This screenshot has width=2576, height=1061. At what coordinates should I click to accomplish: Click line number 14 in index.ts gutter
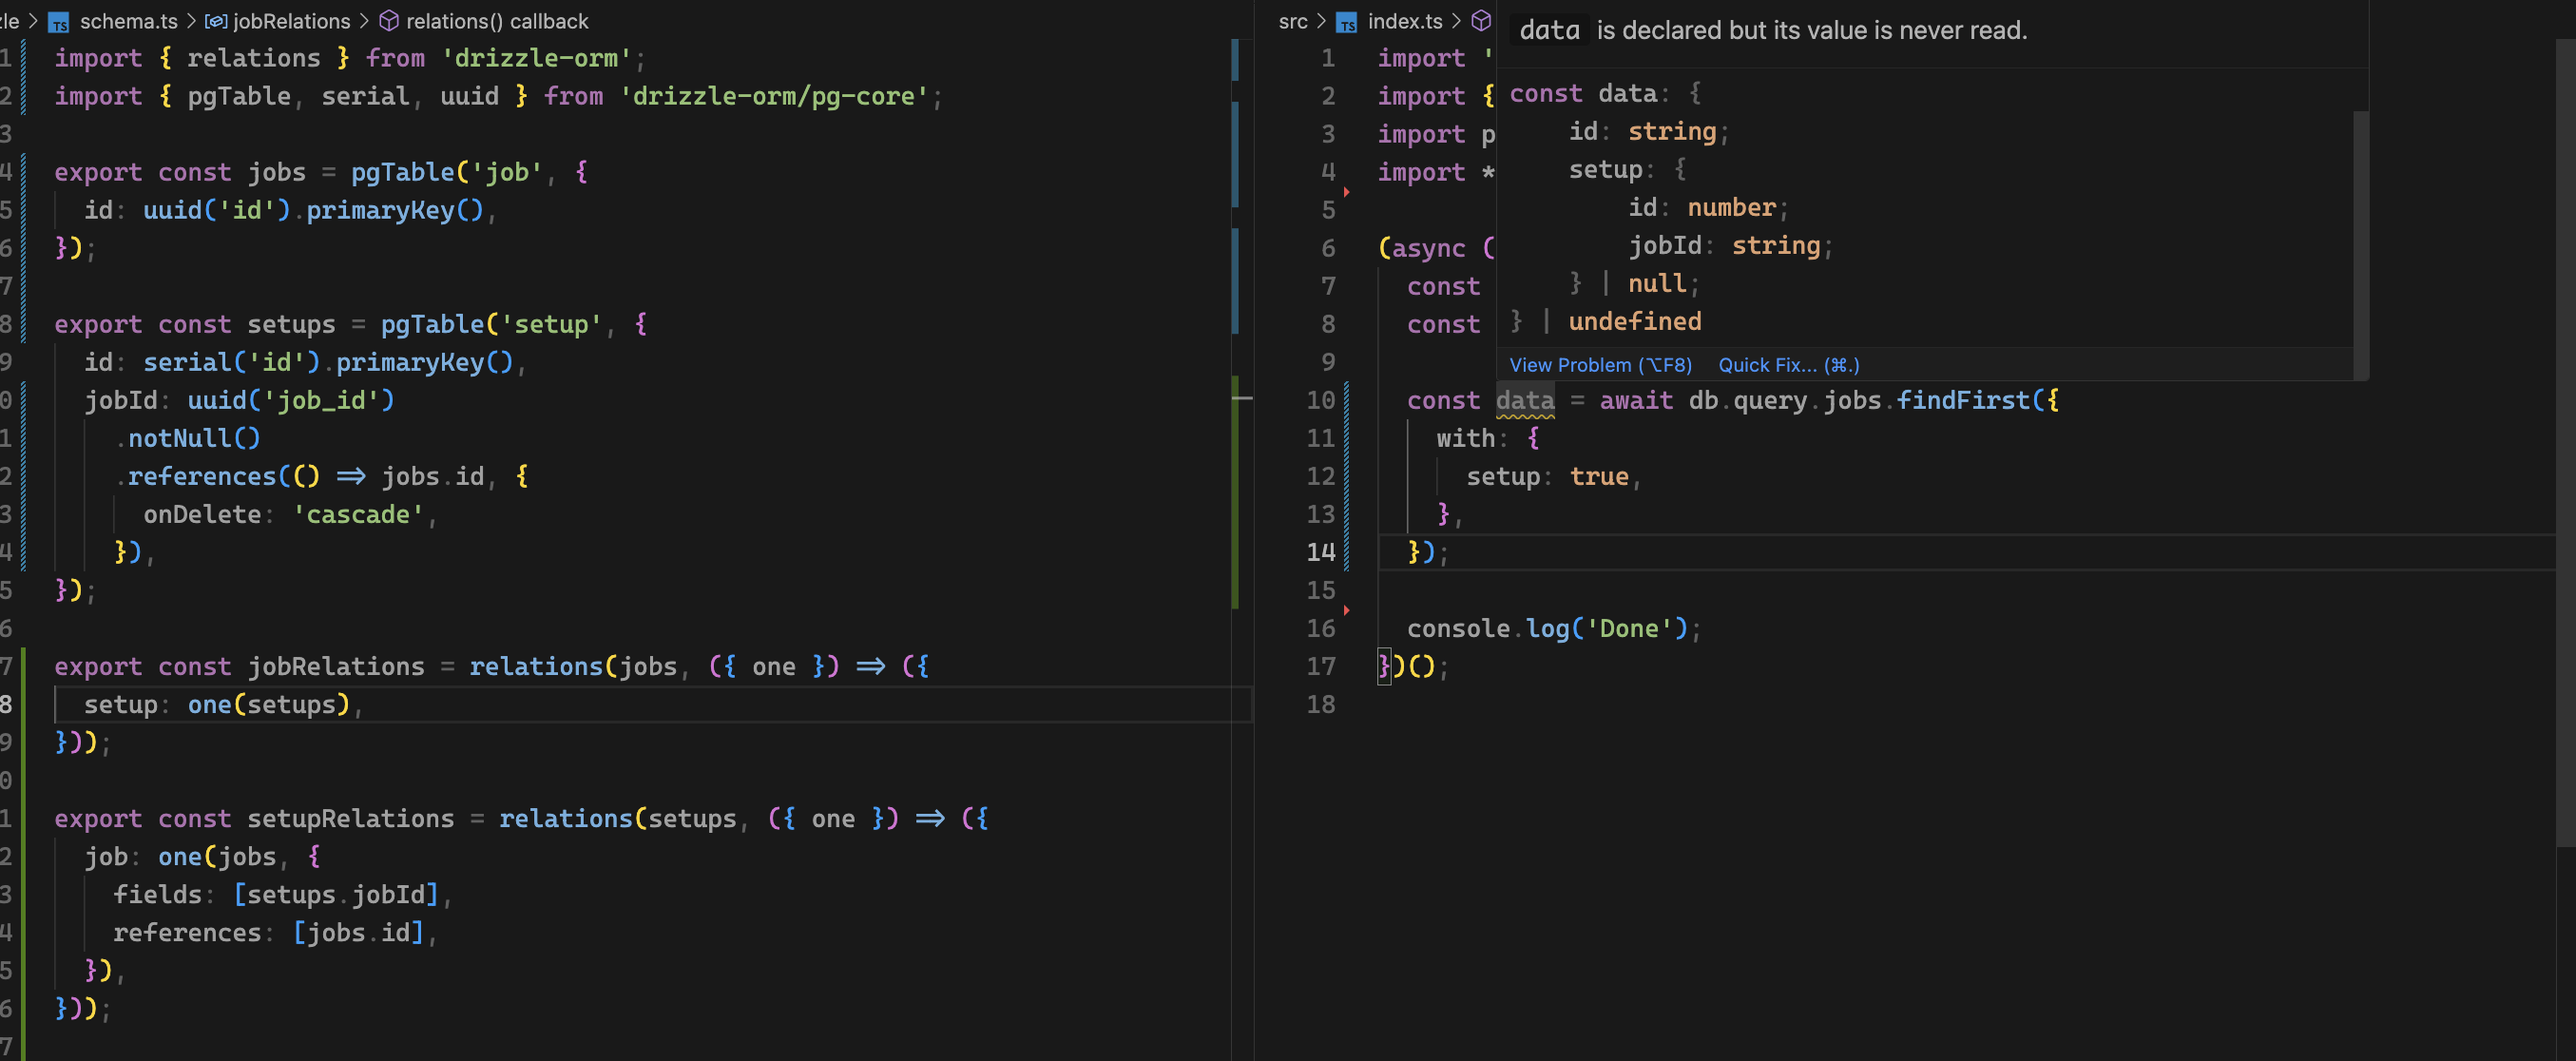[1320, 552]
